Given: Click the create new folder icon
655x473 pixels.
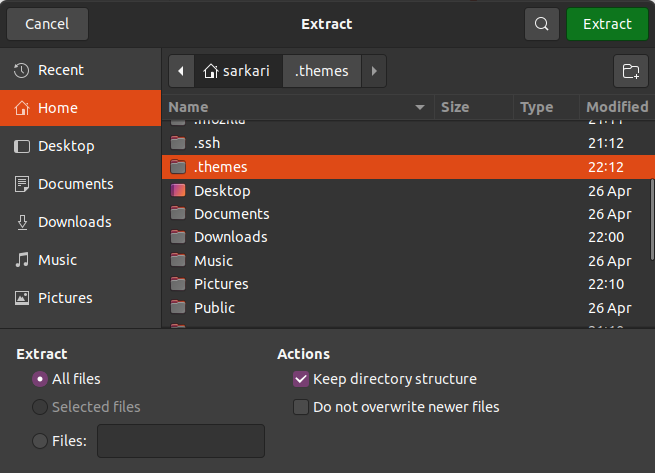Looking at the screenshot, I should pos(630,71).
